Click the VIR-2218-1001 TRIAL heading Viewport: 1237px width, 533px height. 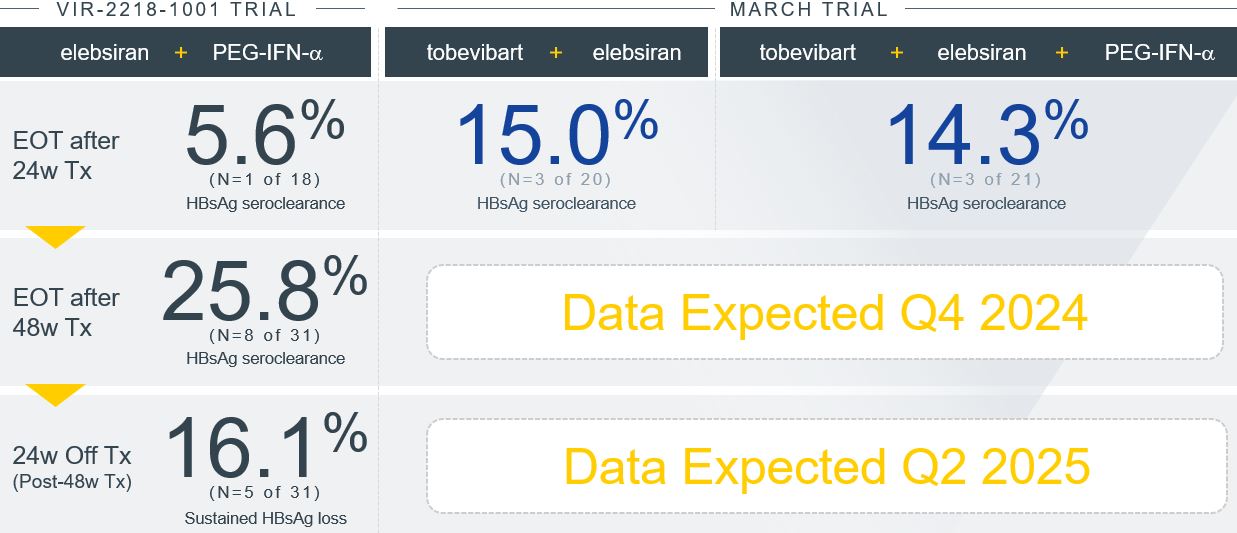176,10
